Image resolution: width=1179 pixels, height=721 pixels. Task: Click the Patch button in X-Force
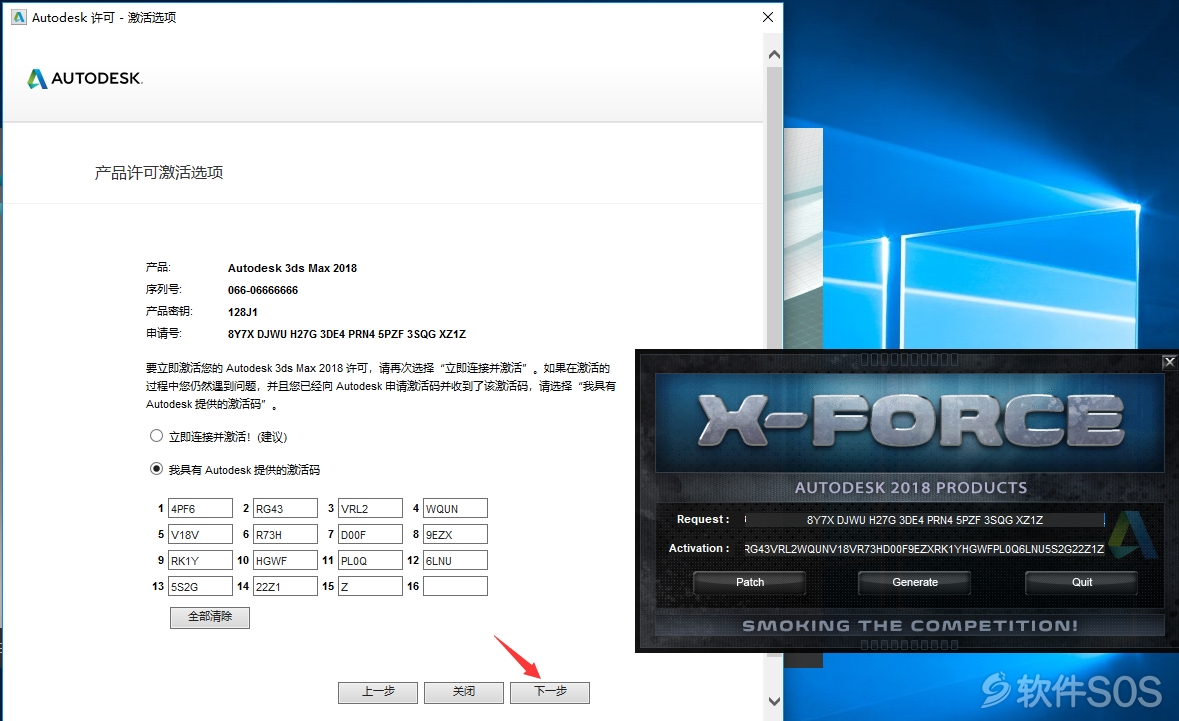(x=750, y=583)
